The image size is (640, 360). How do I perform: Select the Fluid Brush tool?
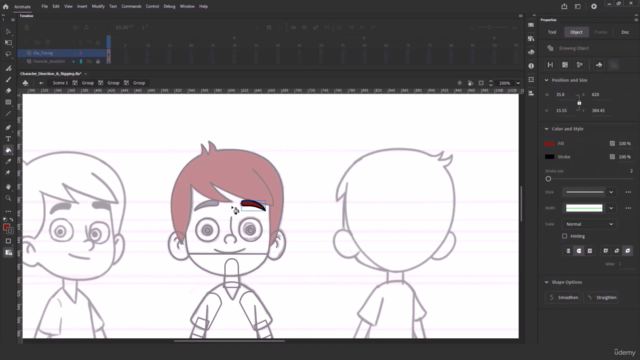click(8, 68)
